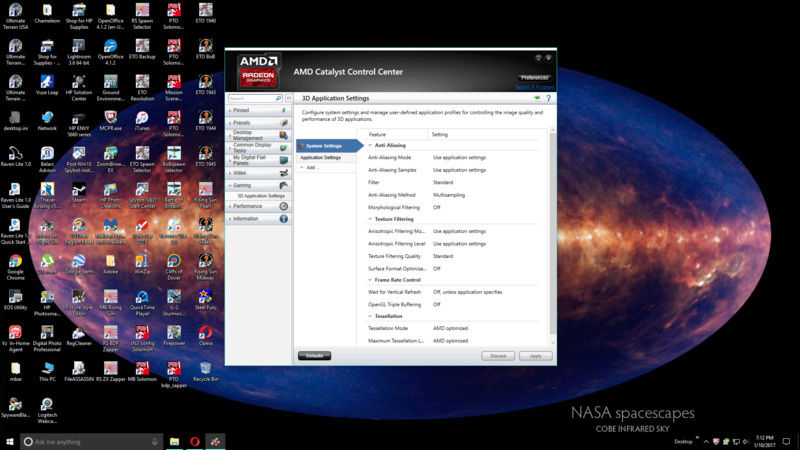This screenshot has width=800, height=450.
Task: Open the Preferences menu button
Action: coord(535,78)
